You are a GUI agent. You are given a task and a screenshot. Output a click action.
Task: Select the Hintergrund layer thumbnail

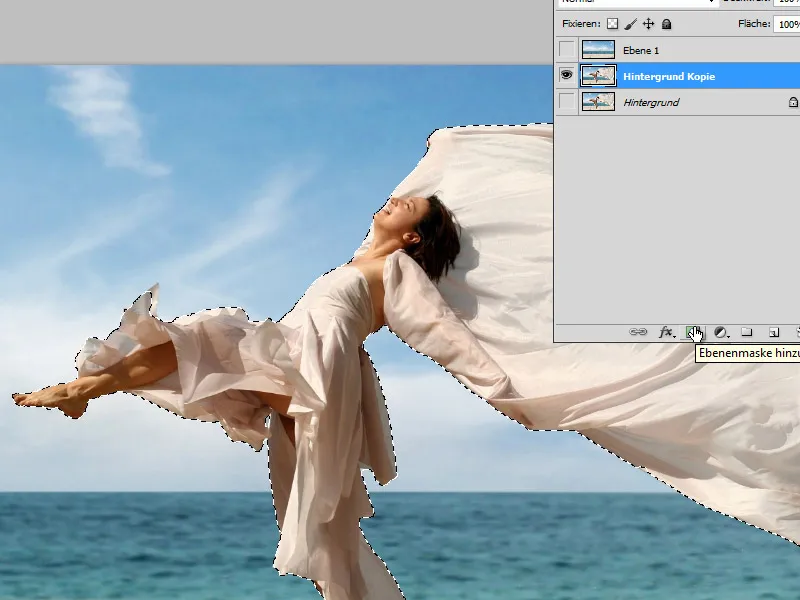[598, 102]
